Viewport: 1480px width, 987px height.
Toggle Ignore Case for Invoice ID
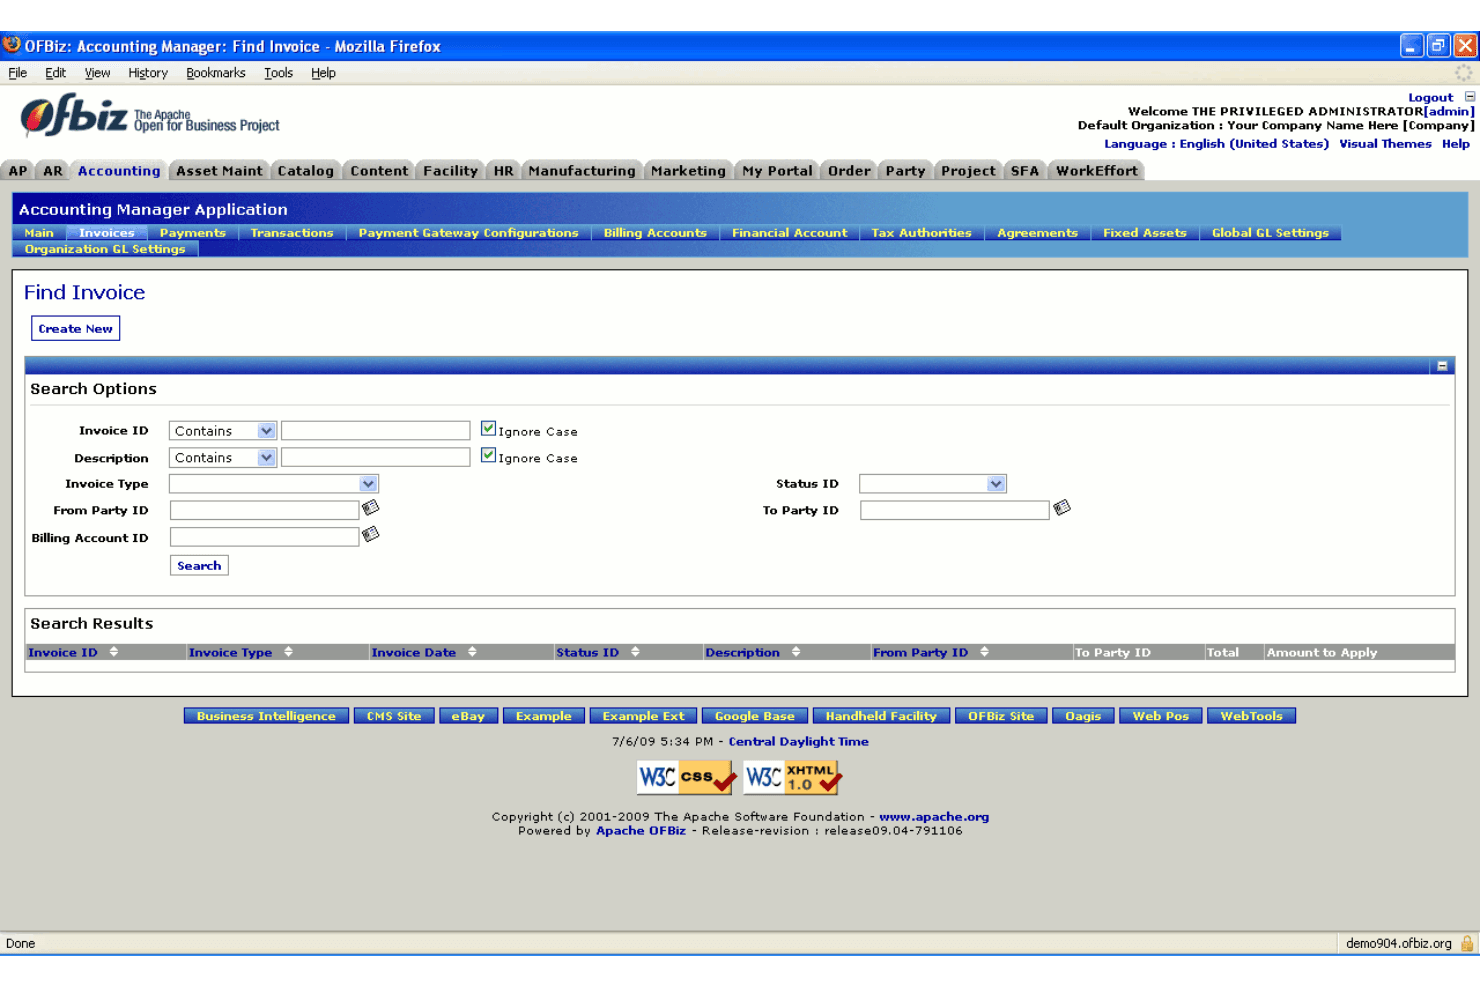(x=488, y=429)
